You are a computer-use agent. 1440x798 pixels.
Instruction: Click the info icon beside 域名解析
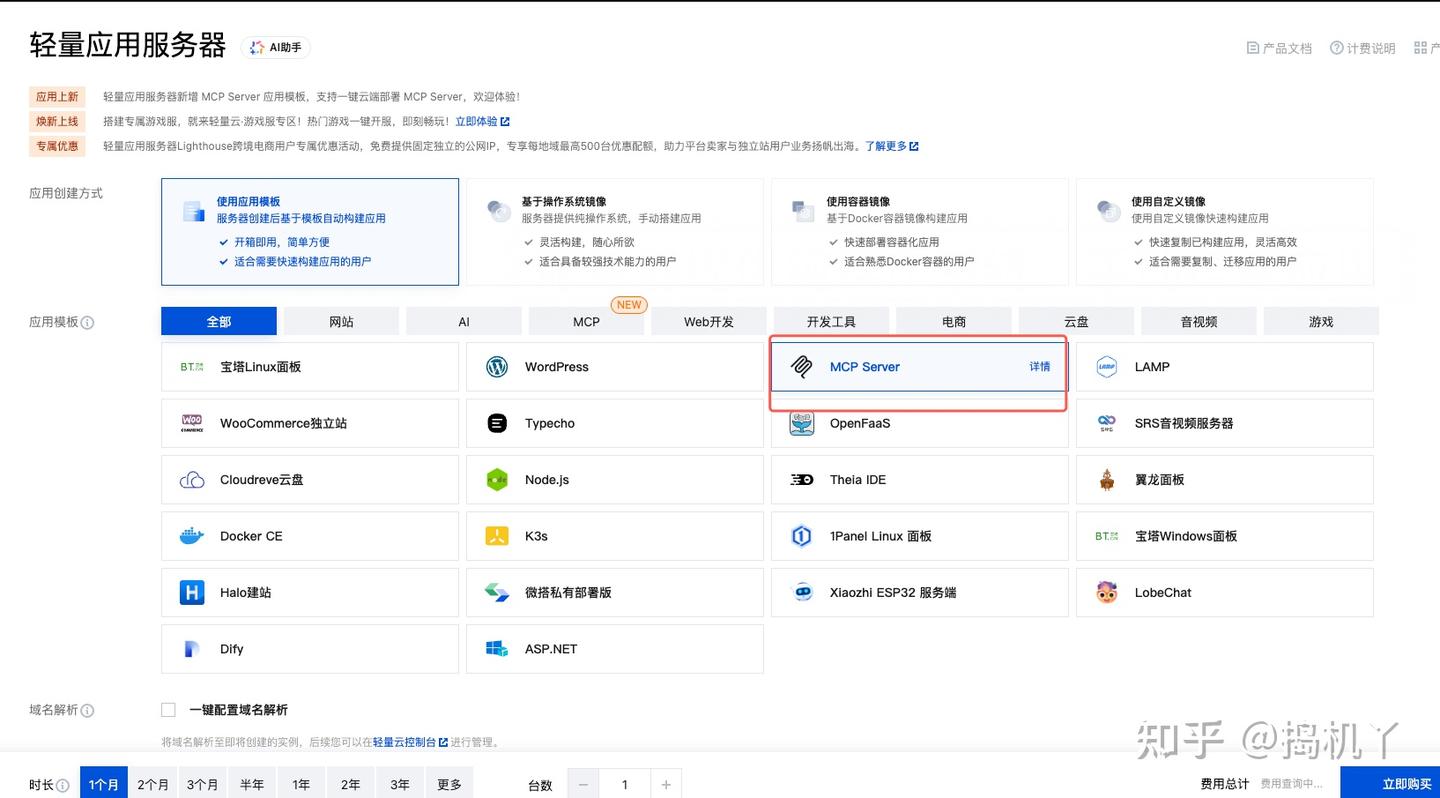(87, 711)
